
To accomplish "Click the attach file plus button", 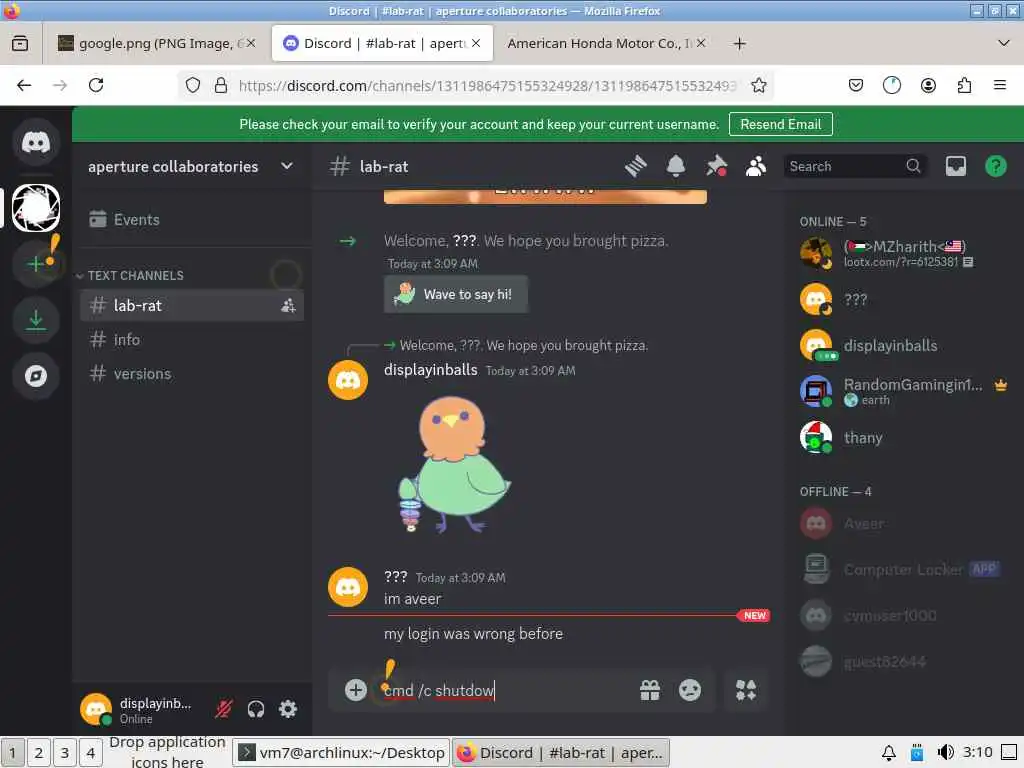I will [356, 690].
